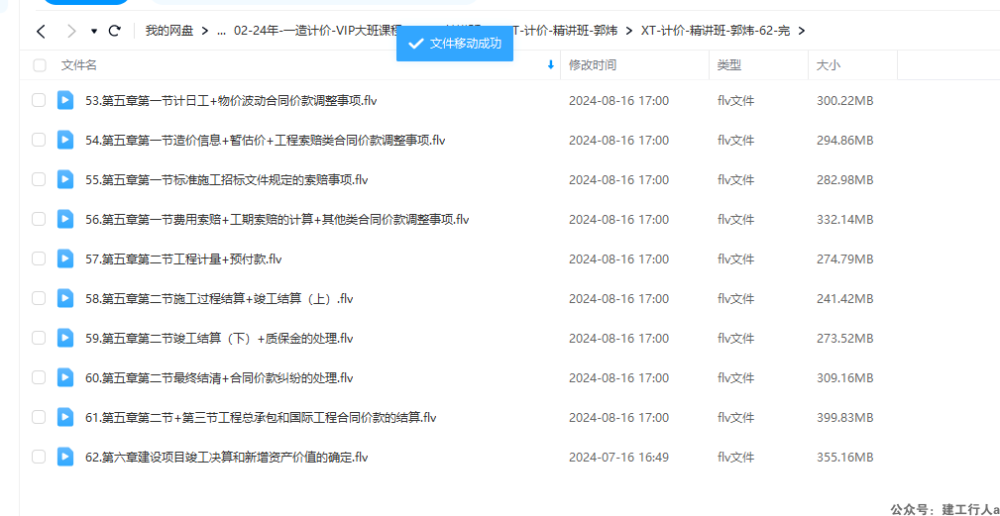Expand the chevron after 我的网盘

point(205,31)
